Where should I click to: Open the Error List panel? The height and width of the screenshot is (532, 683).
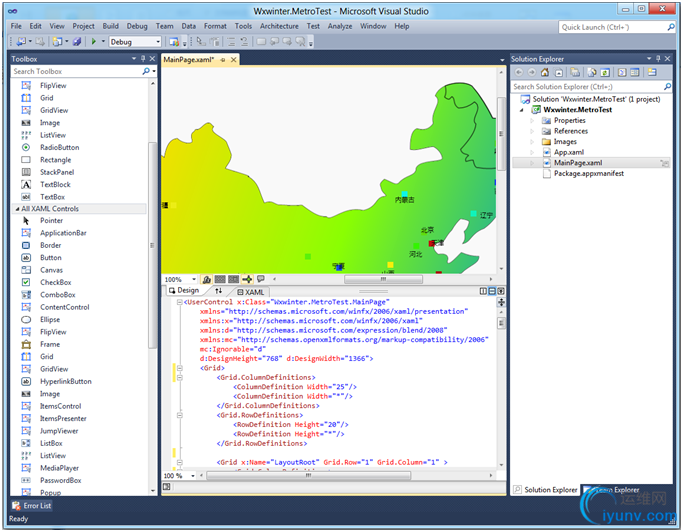[x=31, y=506]
